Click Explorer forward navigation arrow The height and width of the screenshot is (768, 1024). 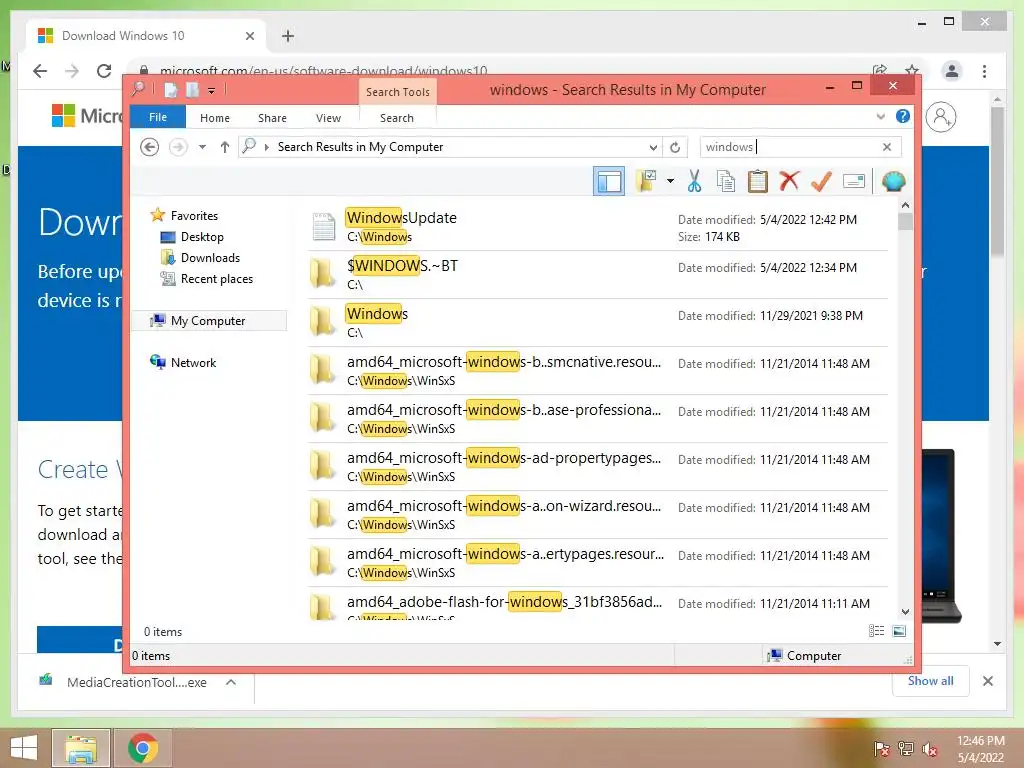[178, 147]
